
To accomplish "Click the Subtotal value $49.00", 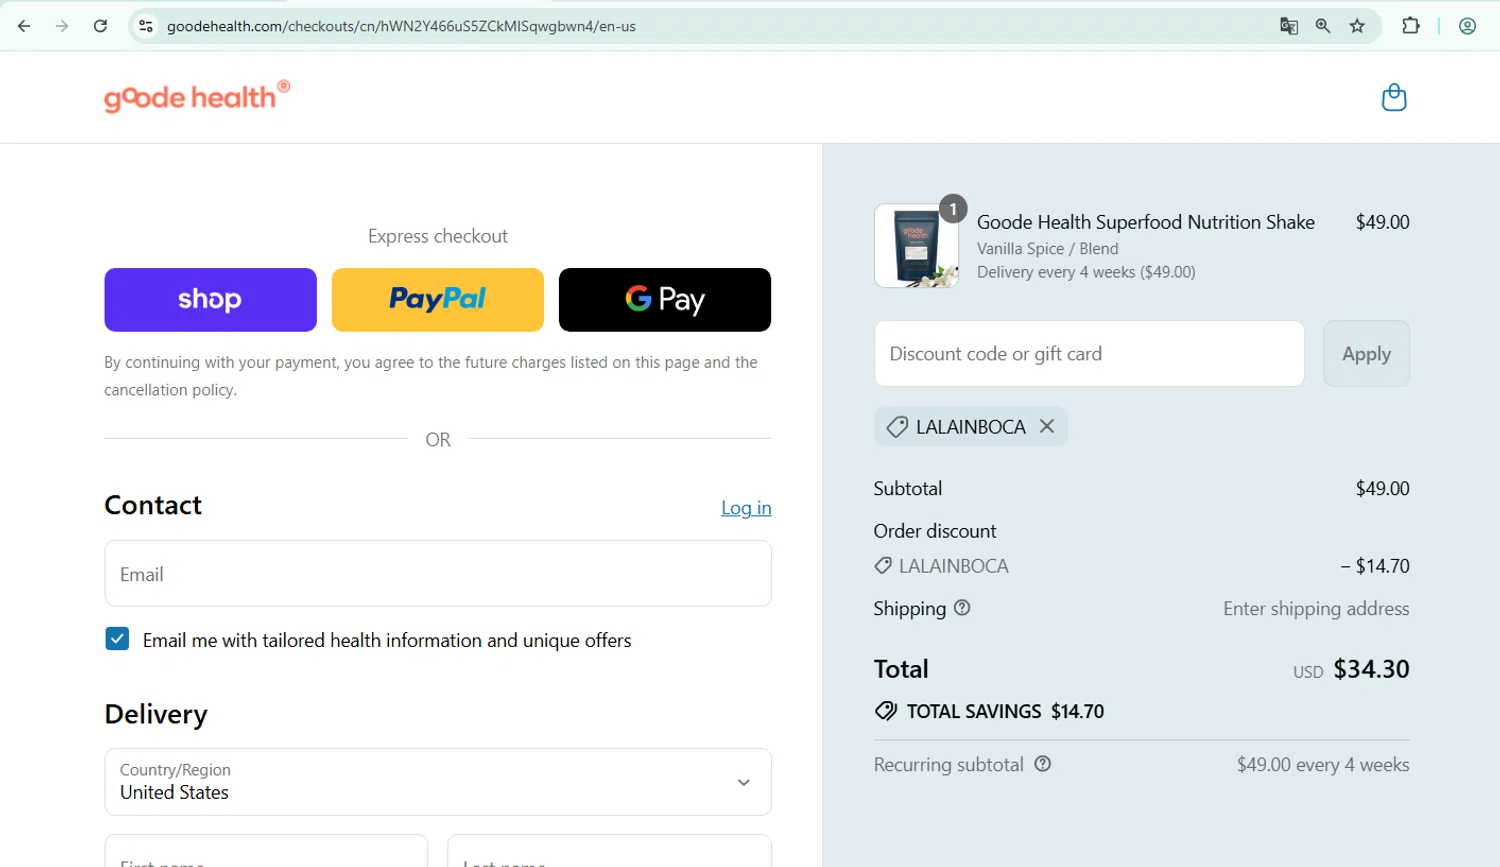I will 1382,489.
